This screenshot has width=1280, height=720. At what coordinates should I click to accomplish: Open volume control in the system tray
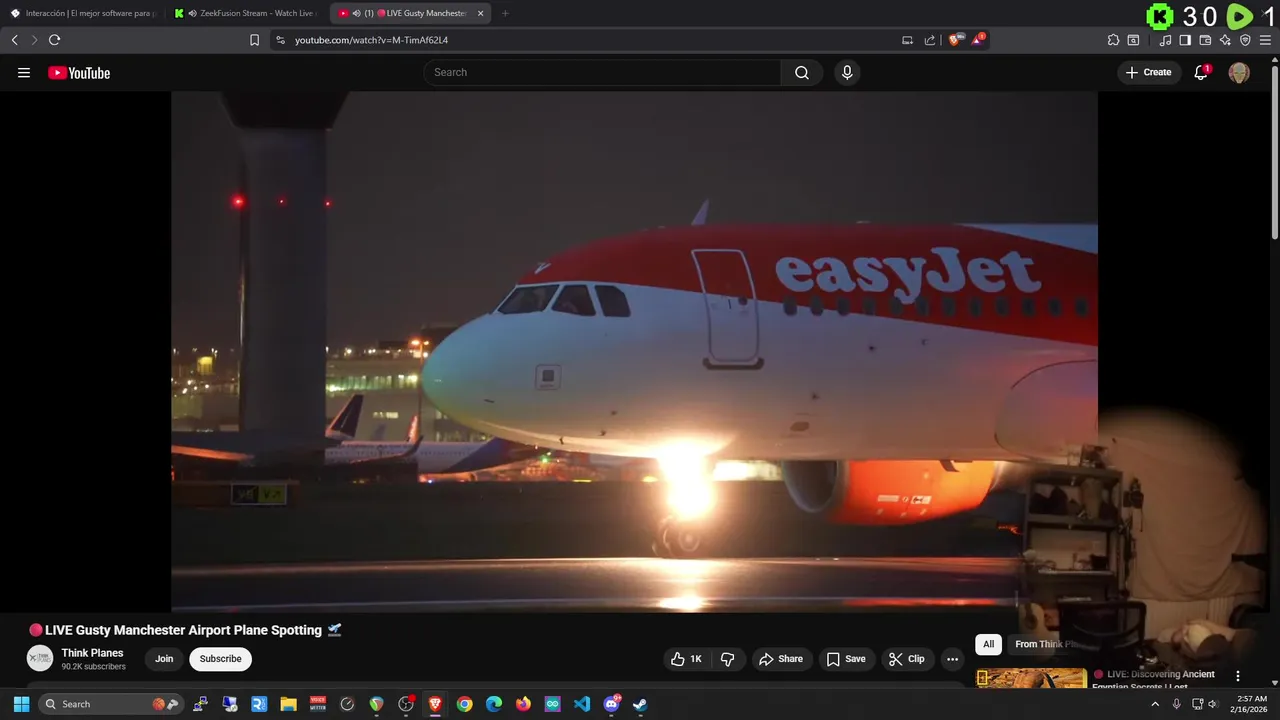tap(1214, 704)
